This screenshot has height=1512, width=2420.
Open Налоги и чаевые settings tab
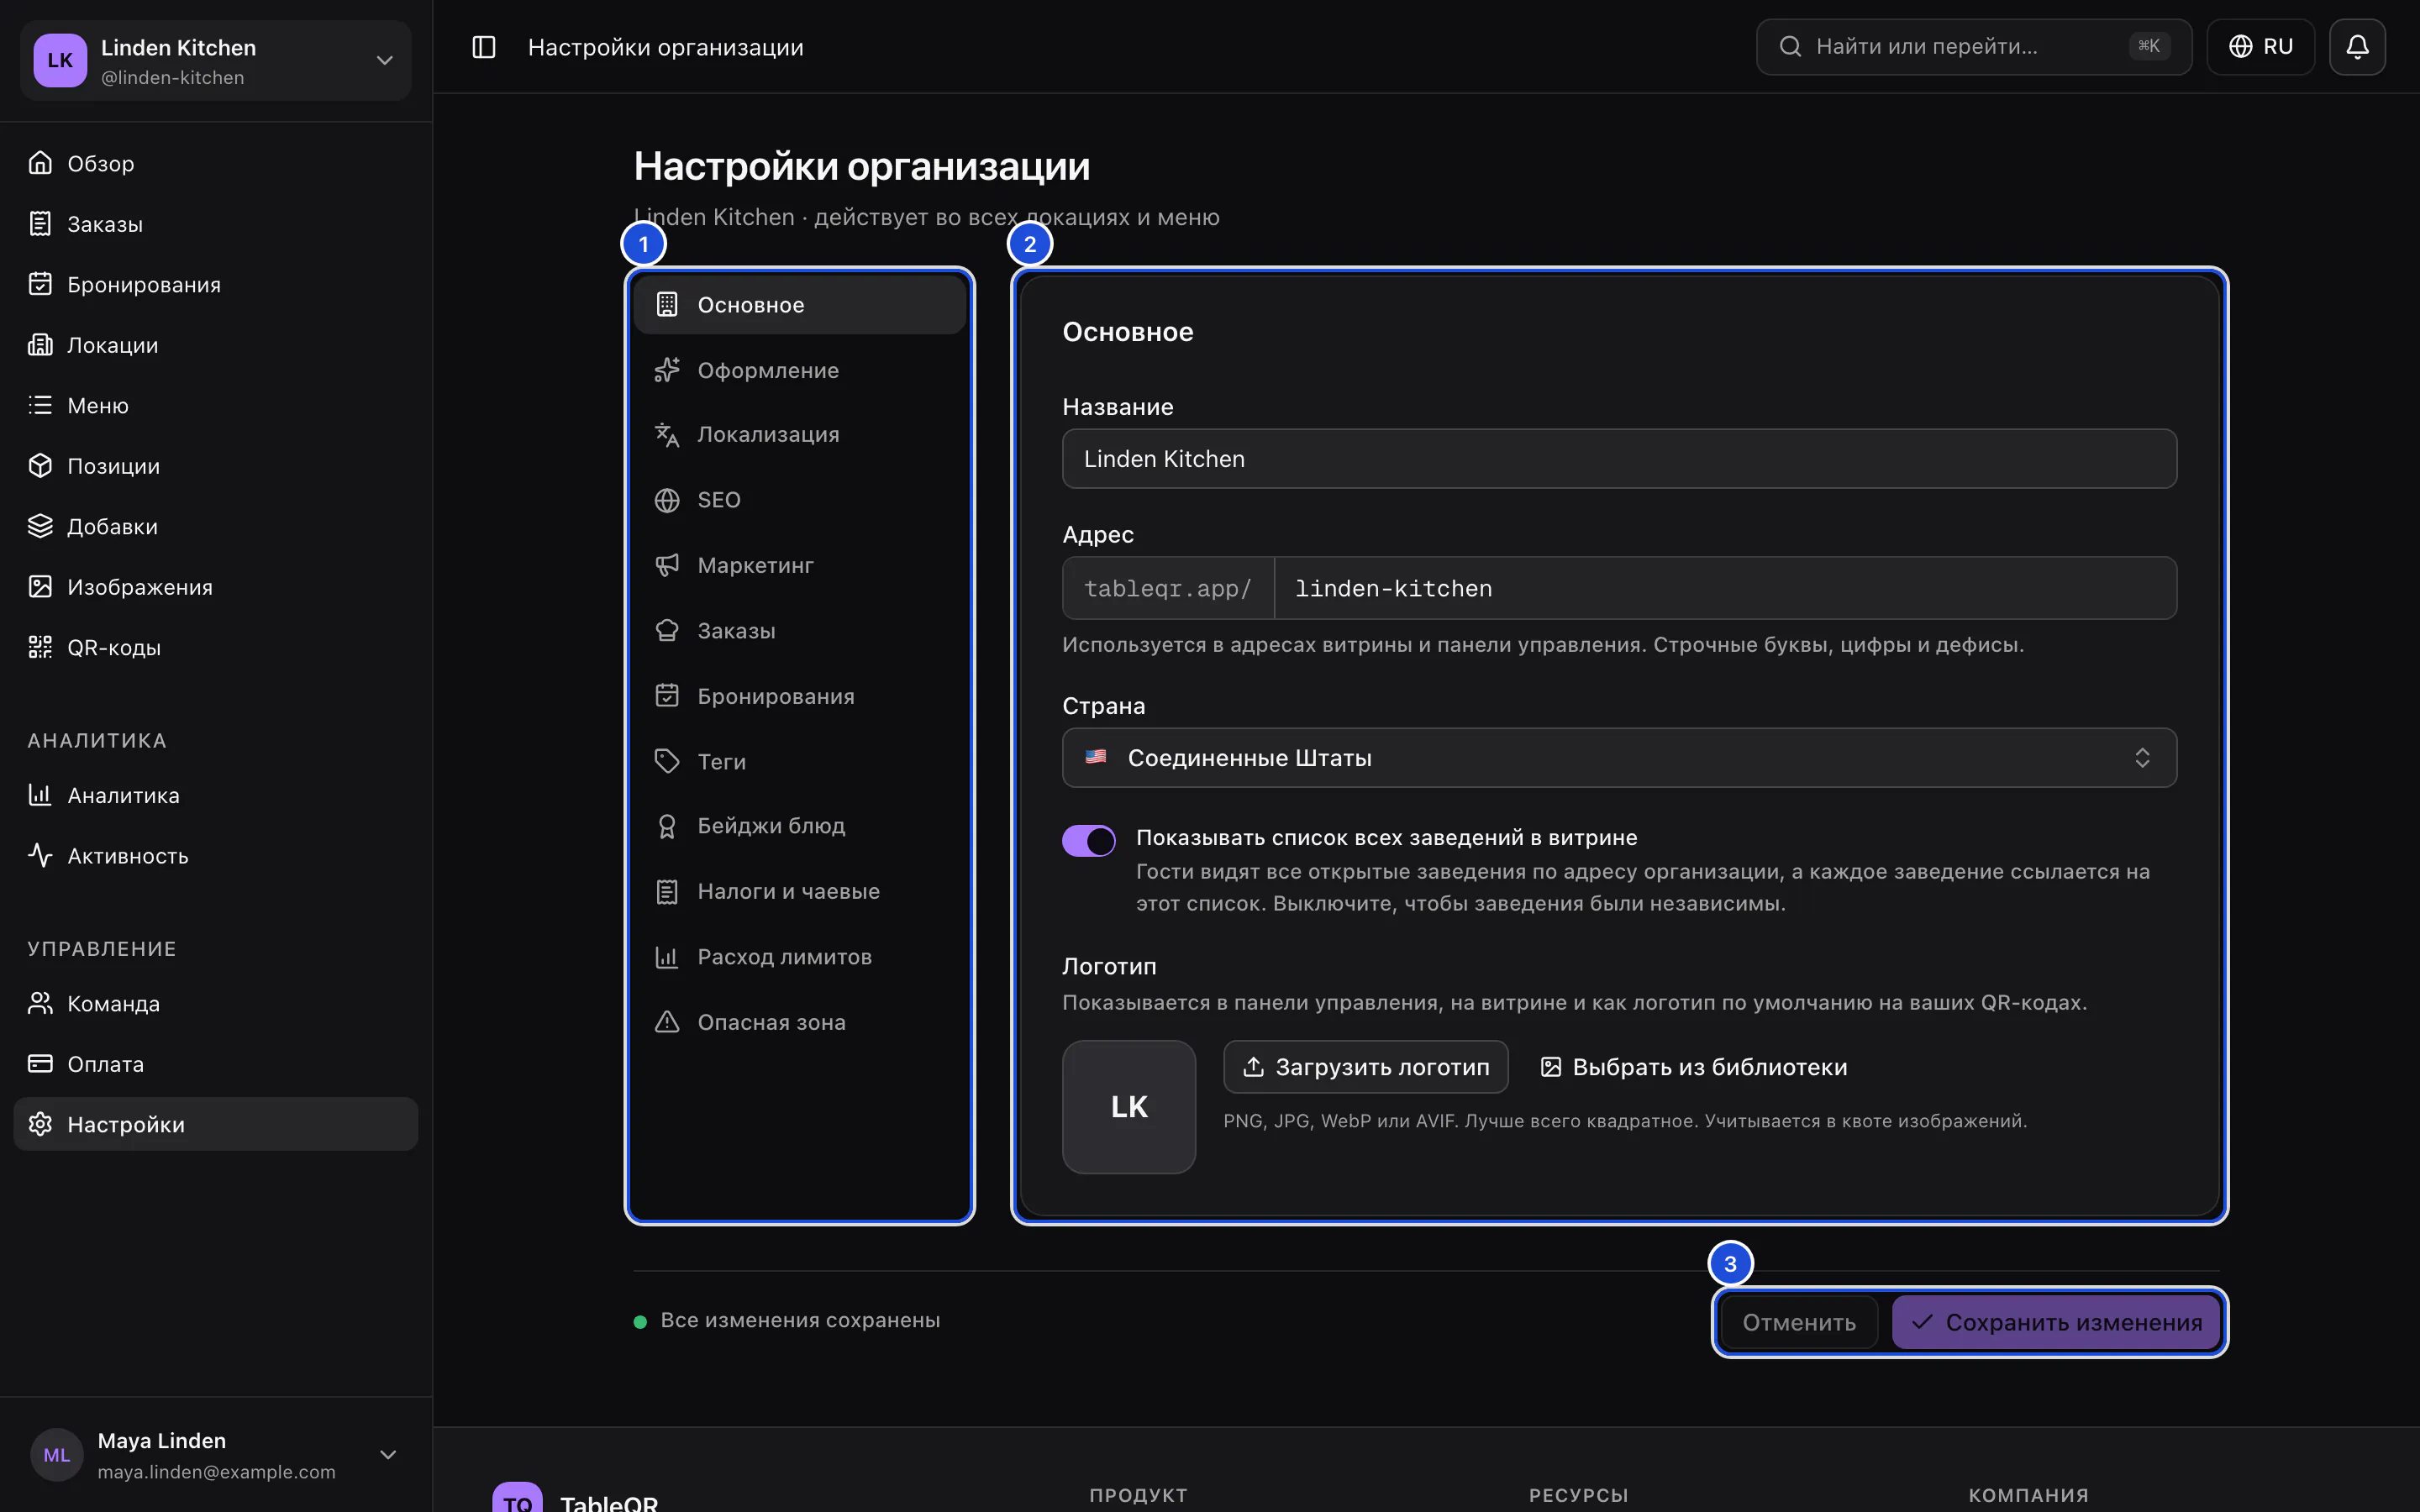tap(800, 891)
